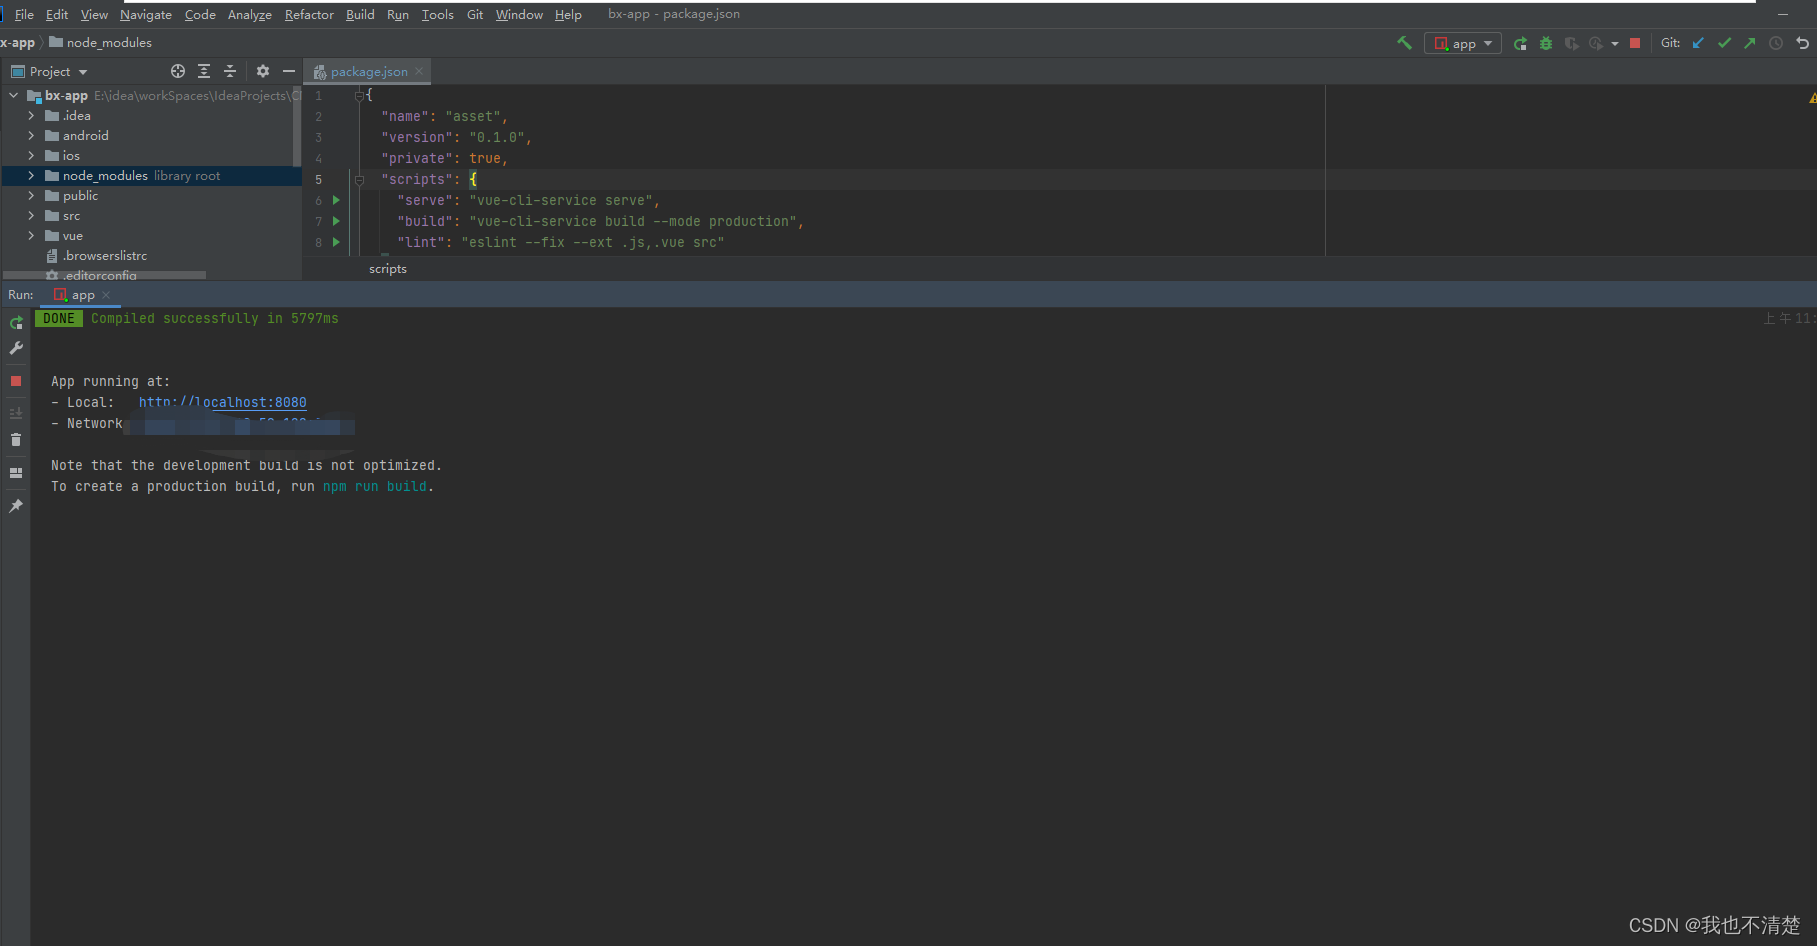The height and width of the screenshot is (946, 1817).
Task: Open the Git menu
Action: click(x=474, y=14)
